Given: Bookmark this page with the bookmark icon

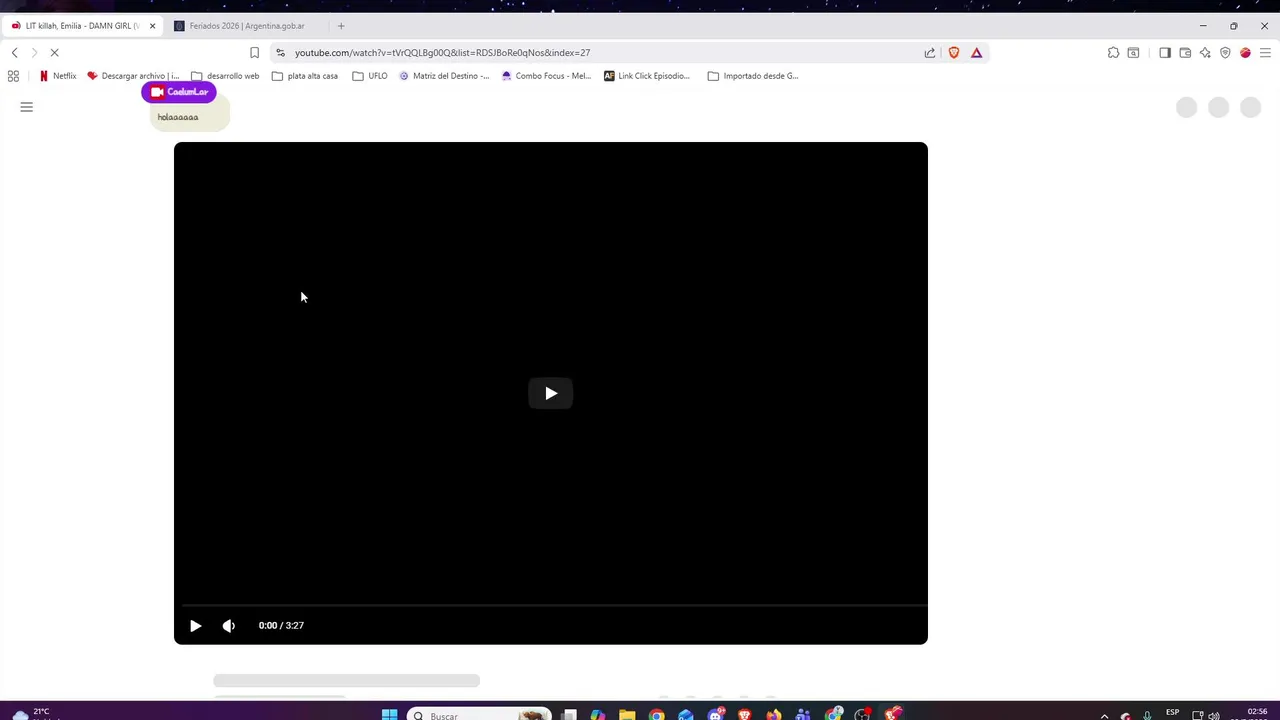Looking at the screenshot, I should tap(254, 53).
